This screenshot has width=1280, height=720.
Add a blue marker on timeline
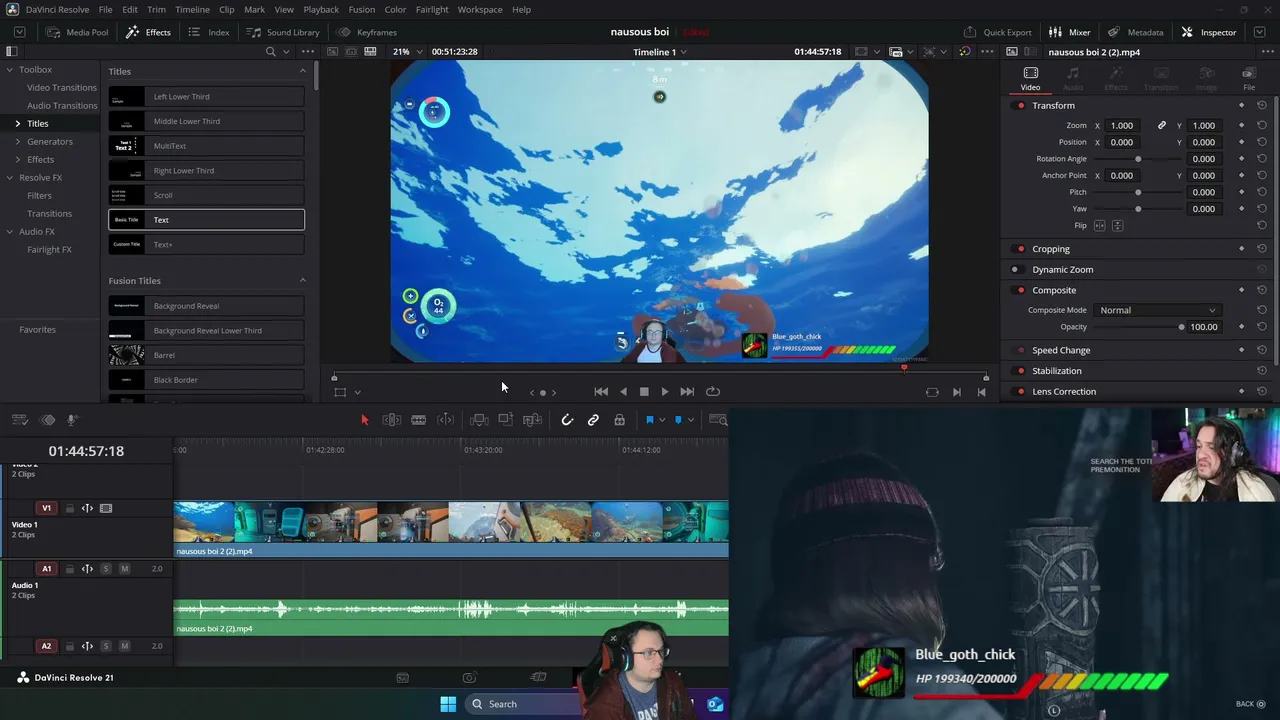678,420
